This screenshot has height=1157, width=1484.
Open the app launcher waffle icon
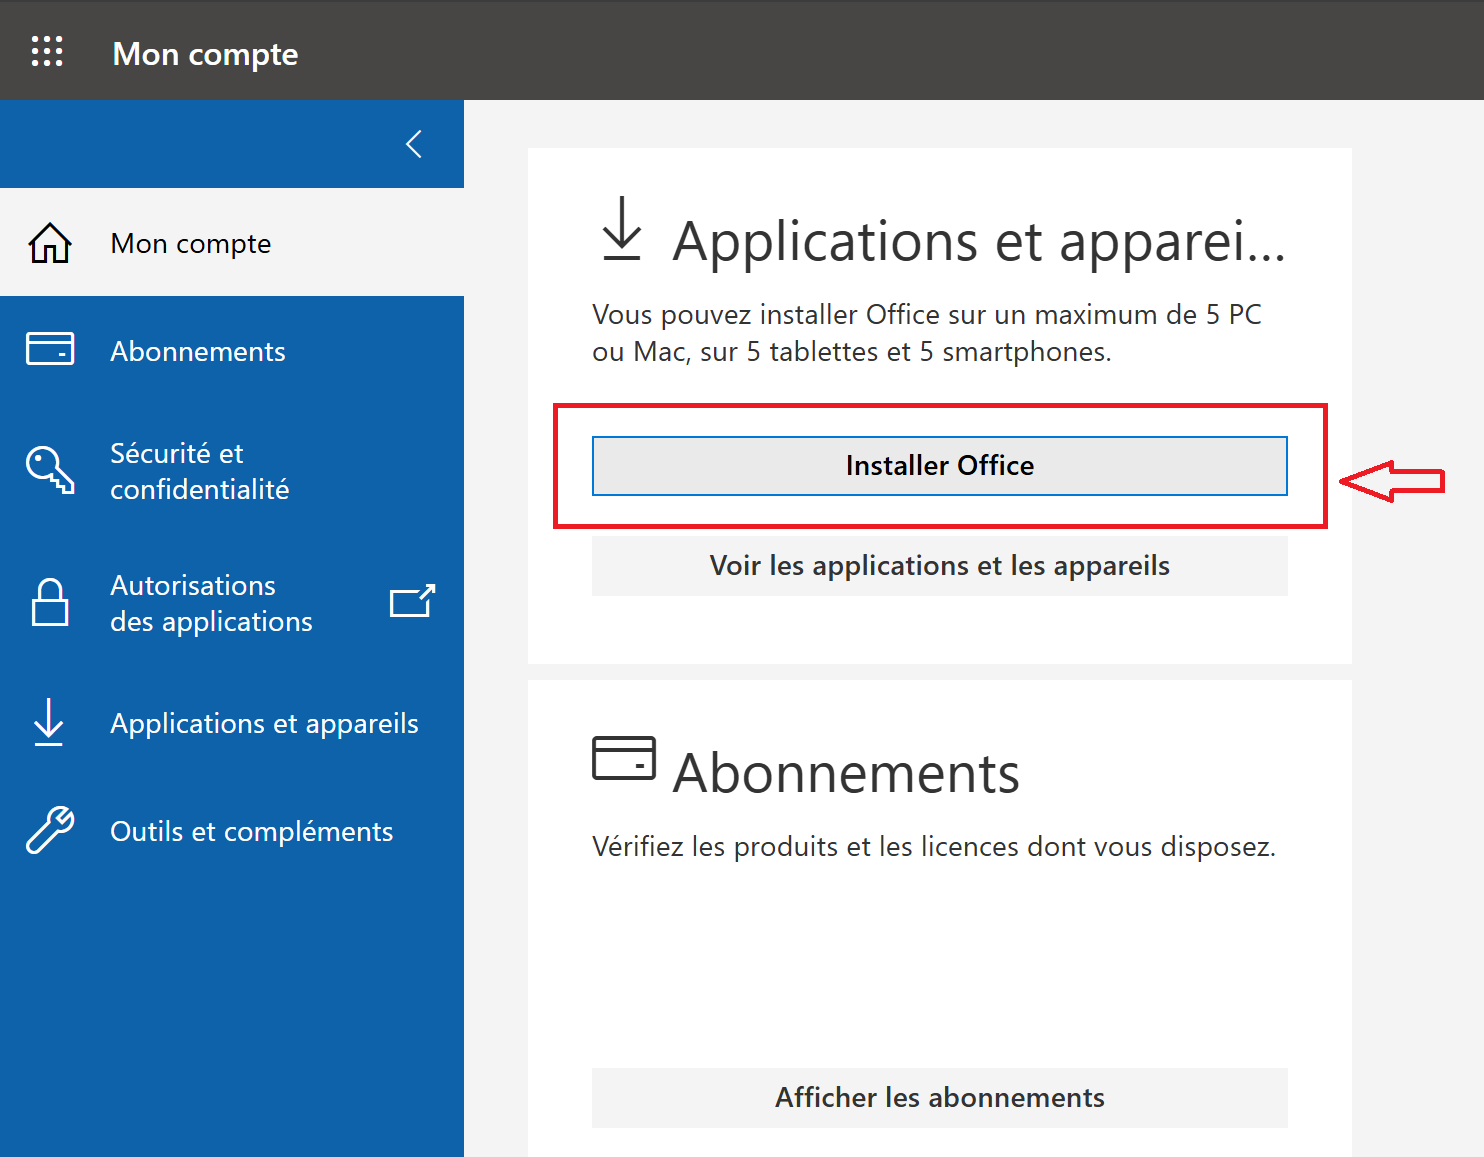[47, 51]
